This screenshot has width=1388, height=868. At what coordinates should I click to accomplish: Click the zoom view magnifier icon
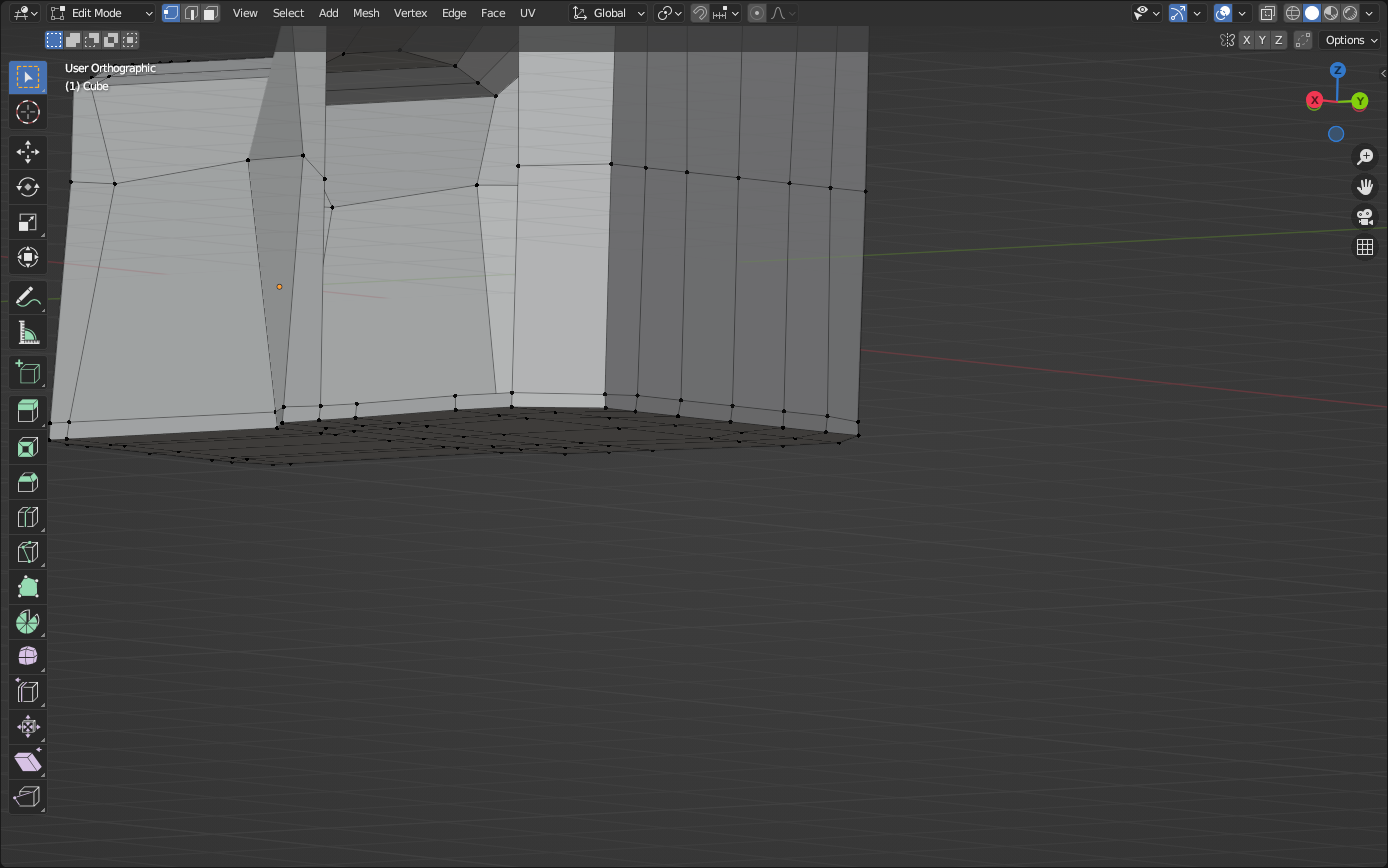tap(1365, 157)
